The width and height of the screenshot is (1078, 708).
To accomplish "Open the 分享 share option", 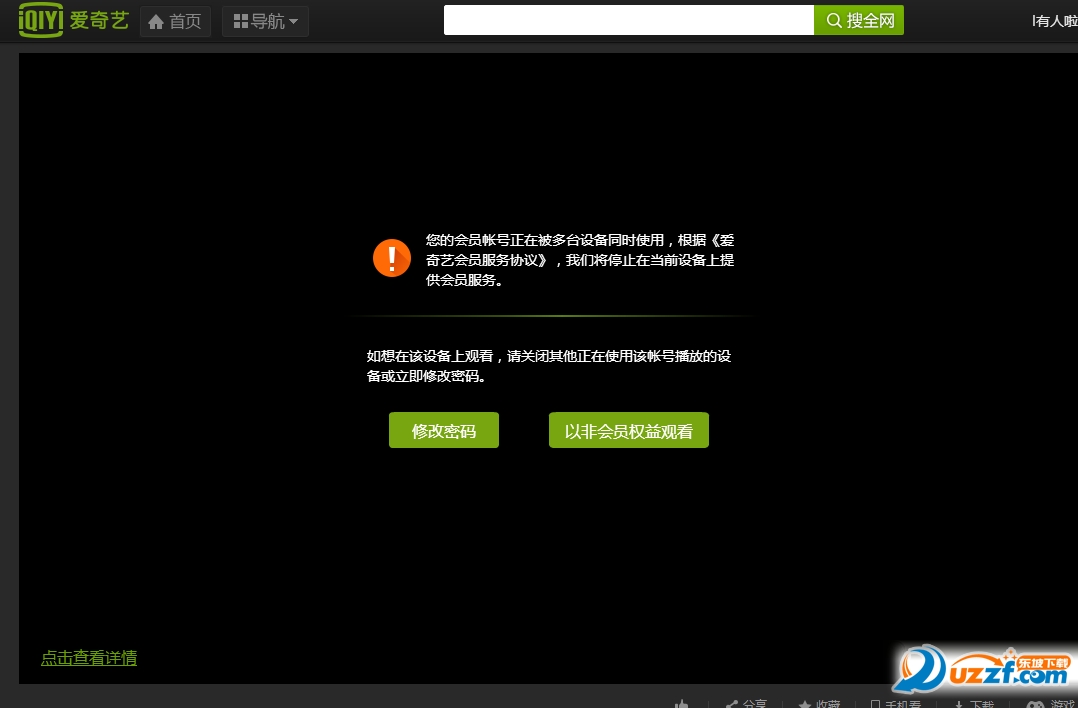I will tap(744, 703).
